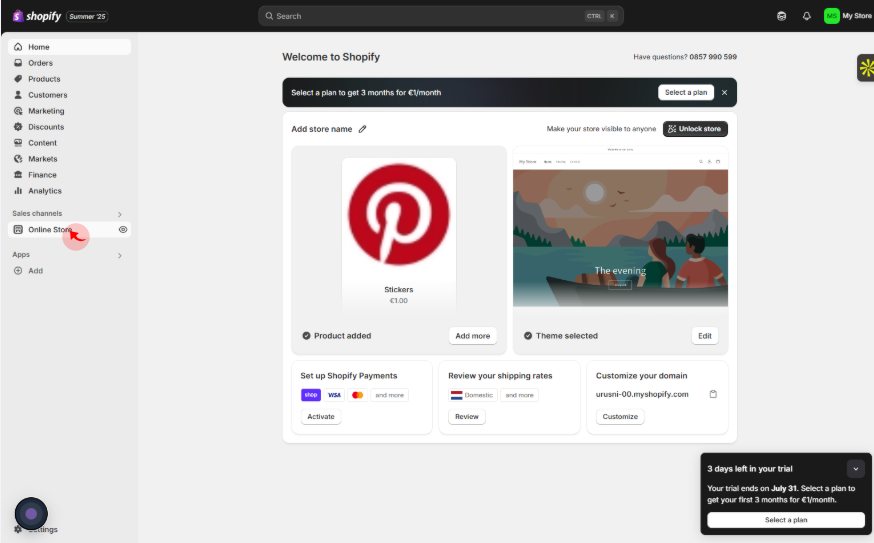Click the urusni-00.myshopify.com domain text
The width and height of the screenshot is (874, 543).
point(642,394)
